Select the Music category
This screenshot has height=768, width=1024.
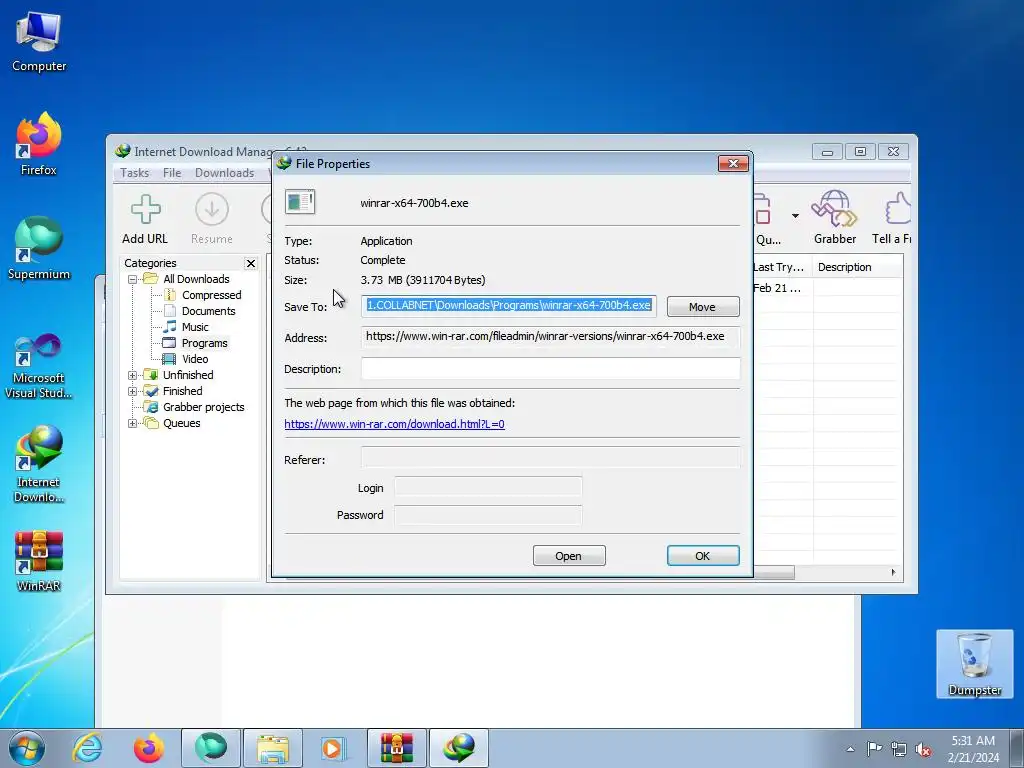(x=195, y=327)
